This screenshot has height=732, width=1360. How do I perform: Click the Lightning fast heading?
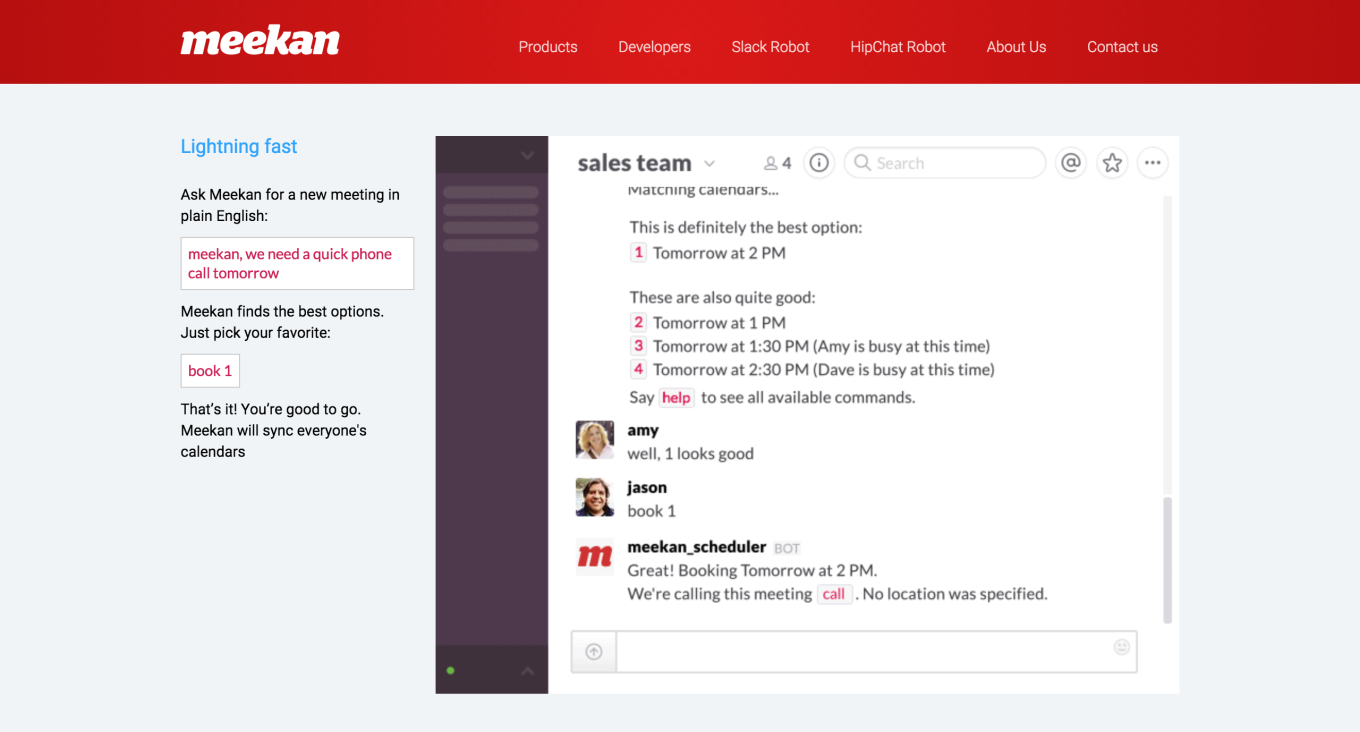click(239, 146)
